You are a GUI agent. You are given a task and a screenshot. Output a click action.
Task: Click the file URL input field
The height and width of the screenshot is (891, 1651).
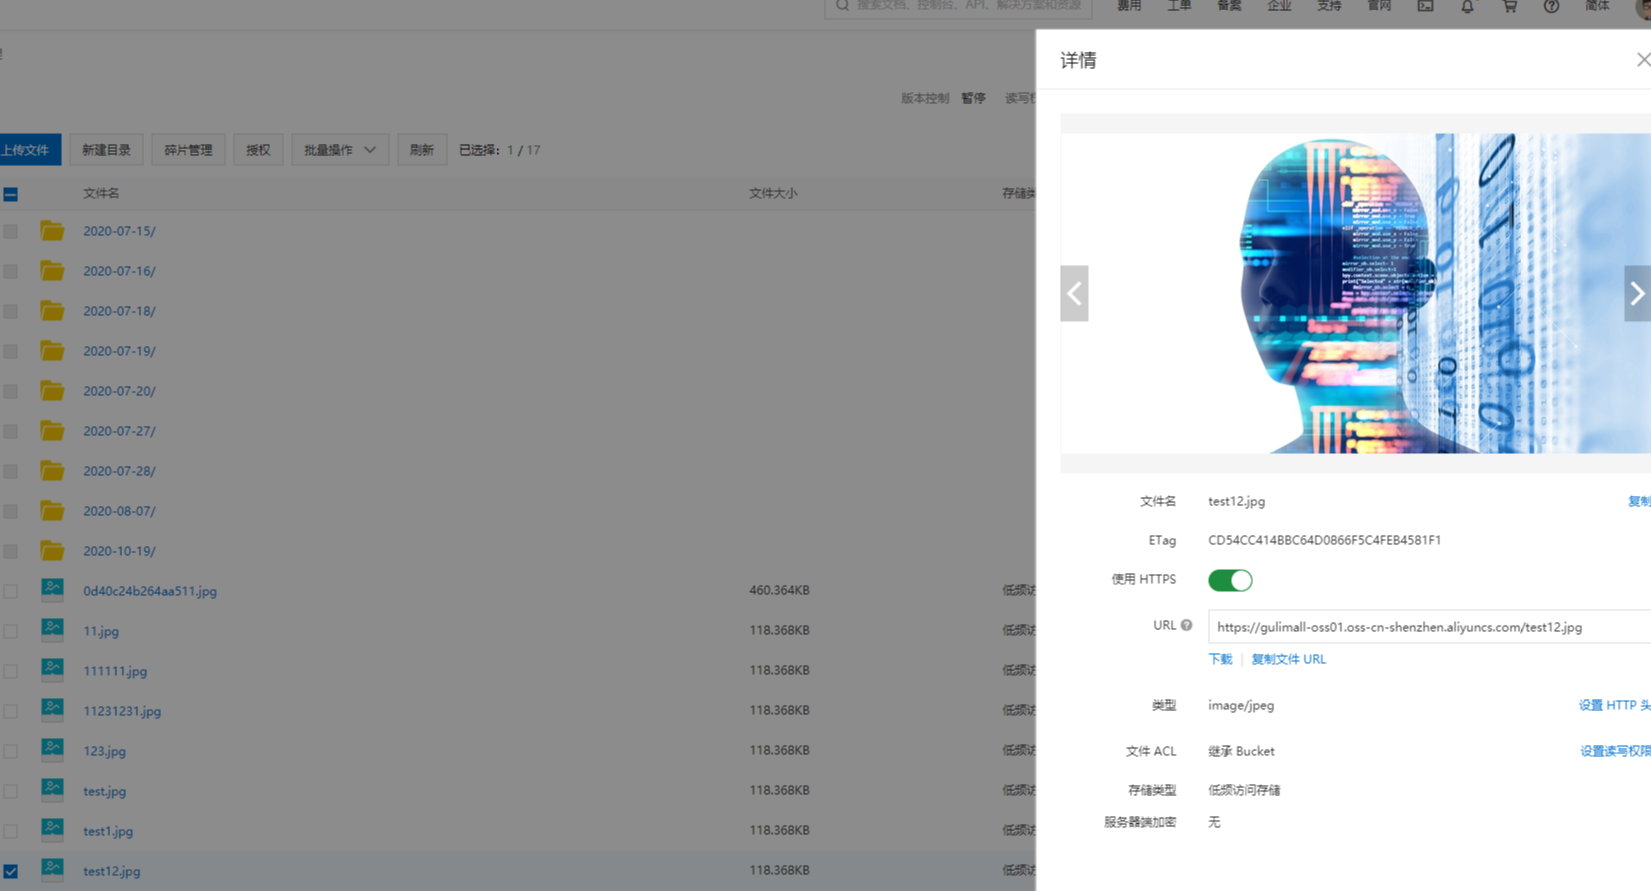coord(1429,627)
